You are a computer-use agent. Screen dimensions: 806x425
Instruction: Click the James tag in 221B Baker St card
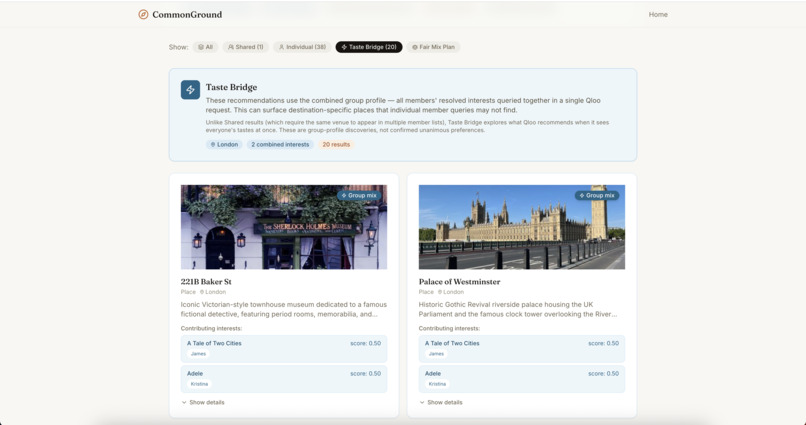pyautogui.click(x=198, y=354)
